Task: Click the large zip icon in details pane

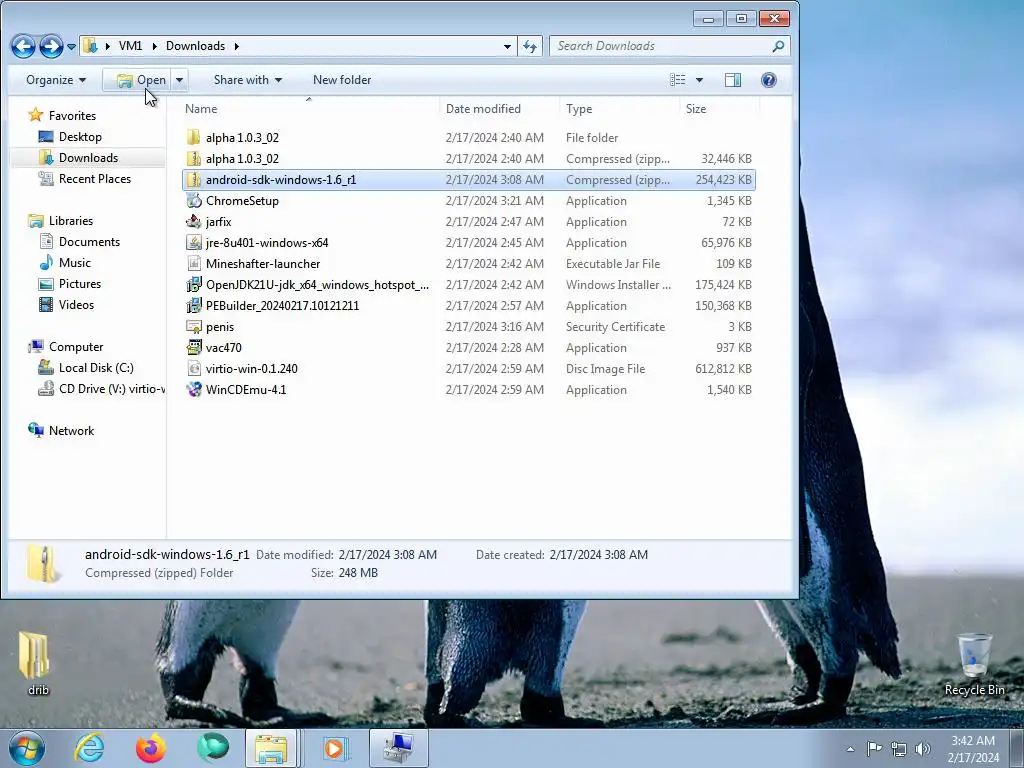Action: coord(43,563)
